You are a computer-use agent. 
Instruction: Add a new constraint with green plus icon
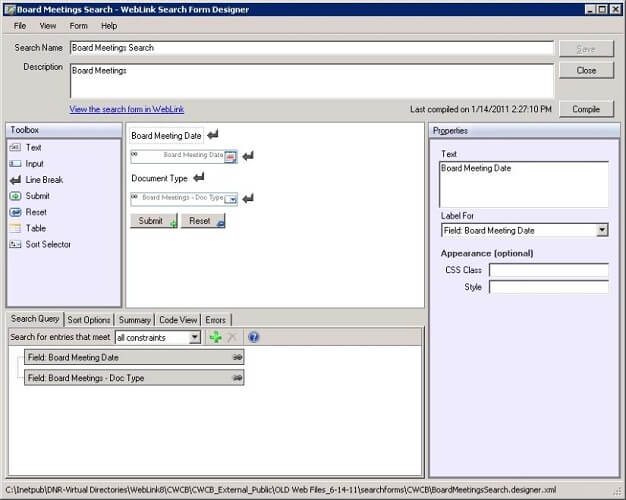(216, 337)
